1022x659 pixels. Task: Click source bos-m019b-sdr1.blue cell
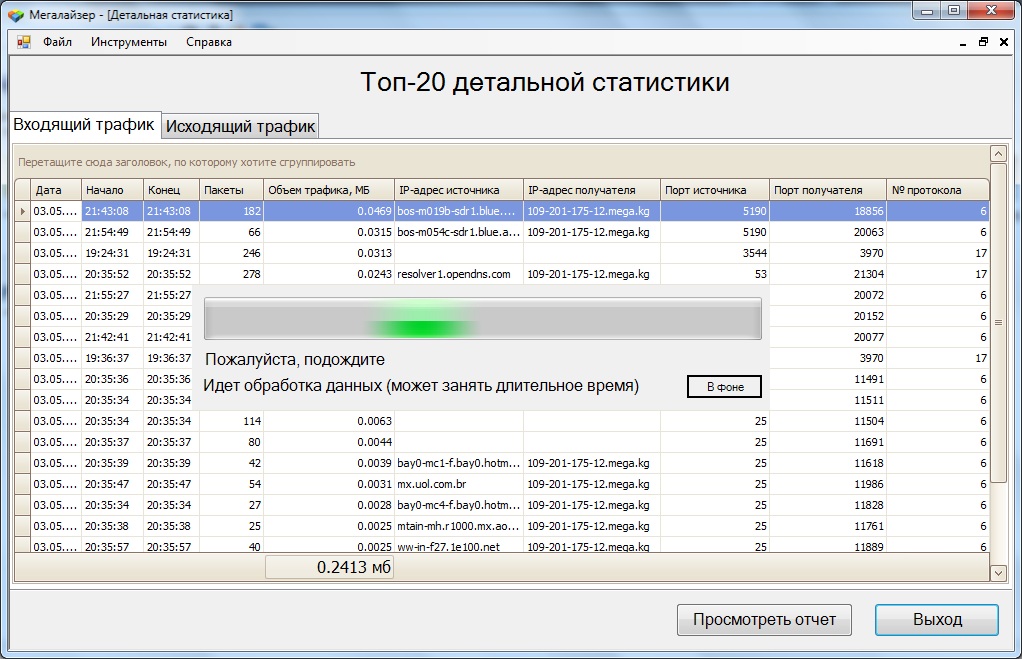point(459,211)
